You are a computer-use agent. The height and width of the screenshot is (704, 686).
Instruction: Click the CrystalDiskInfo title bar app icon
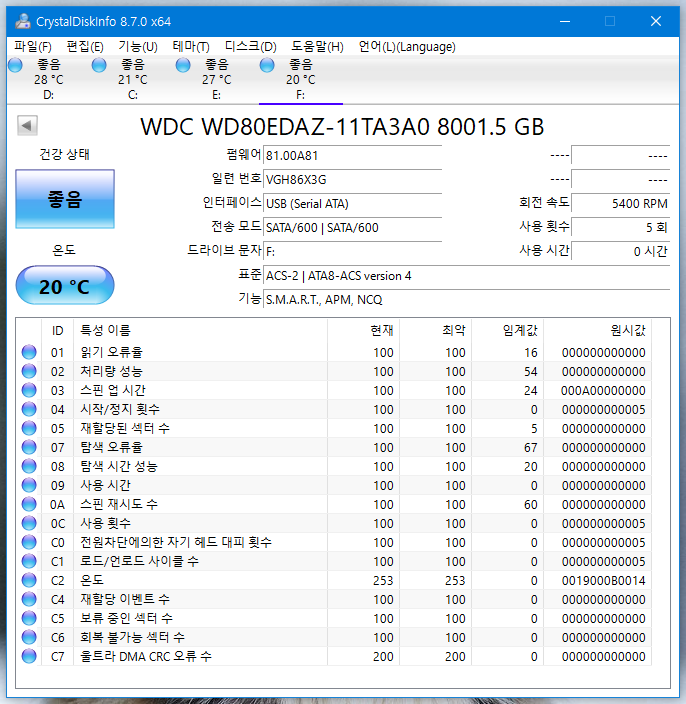tap(23, 21)
